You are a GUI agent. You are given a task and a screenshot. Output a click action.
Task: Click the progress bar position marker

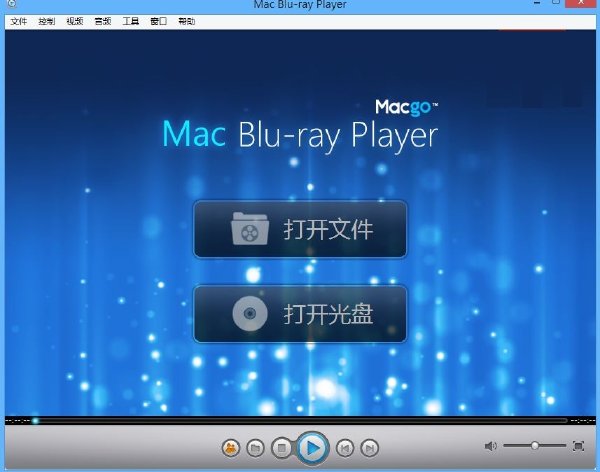pyautogui.click(x=35, y=421)
